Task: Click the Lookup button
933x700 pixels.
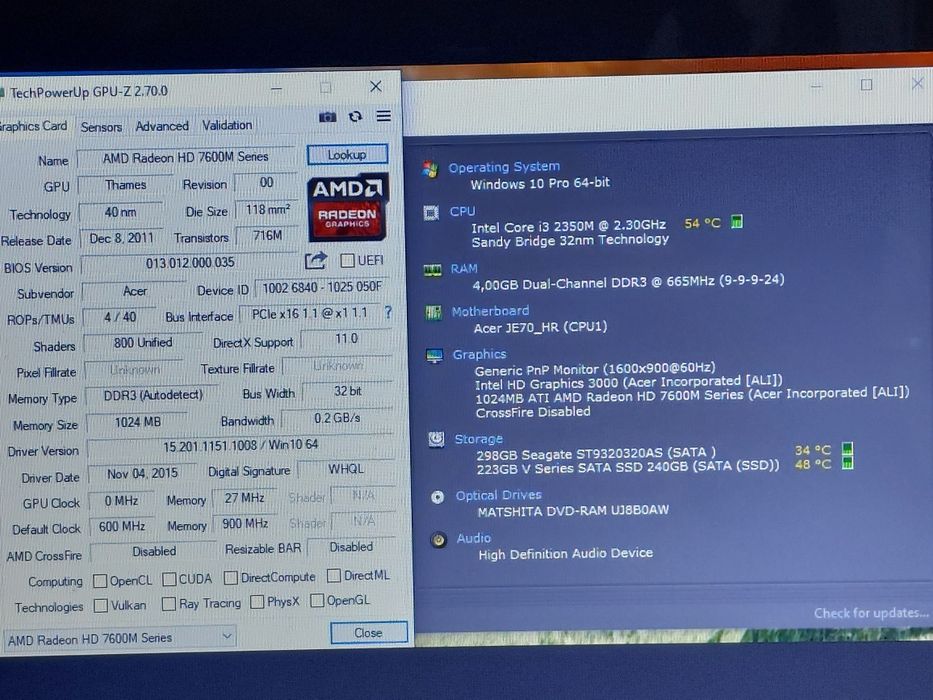Action: pyautogui.click(x=347, y=155)
